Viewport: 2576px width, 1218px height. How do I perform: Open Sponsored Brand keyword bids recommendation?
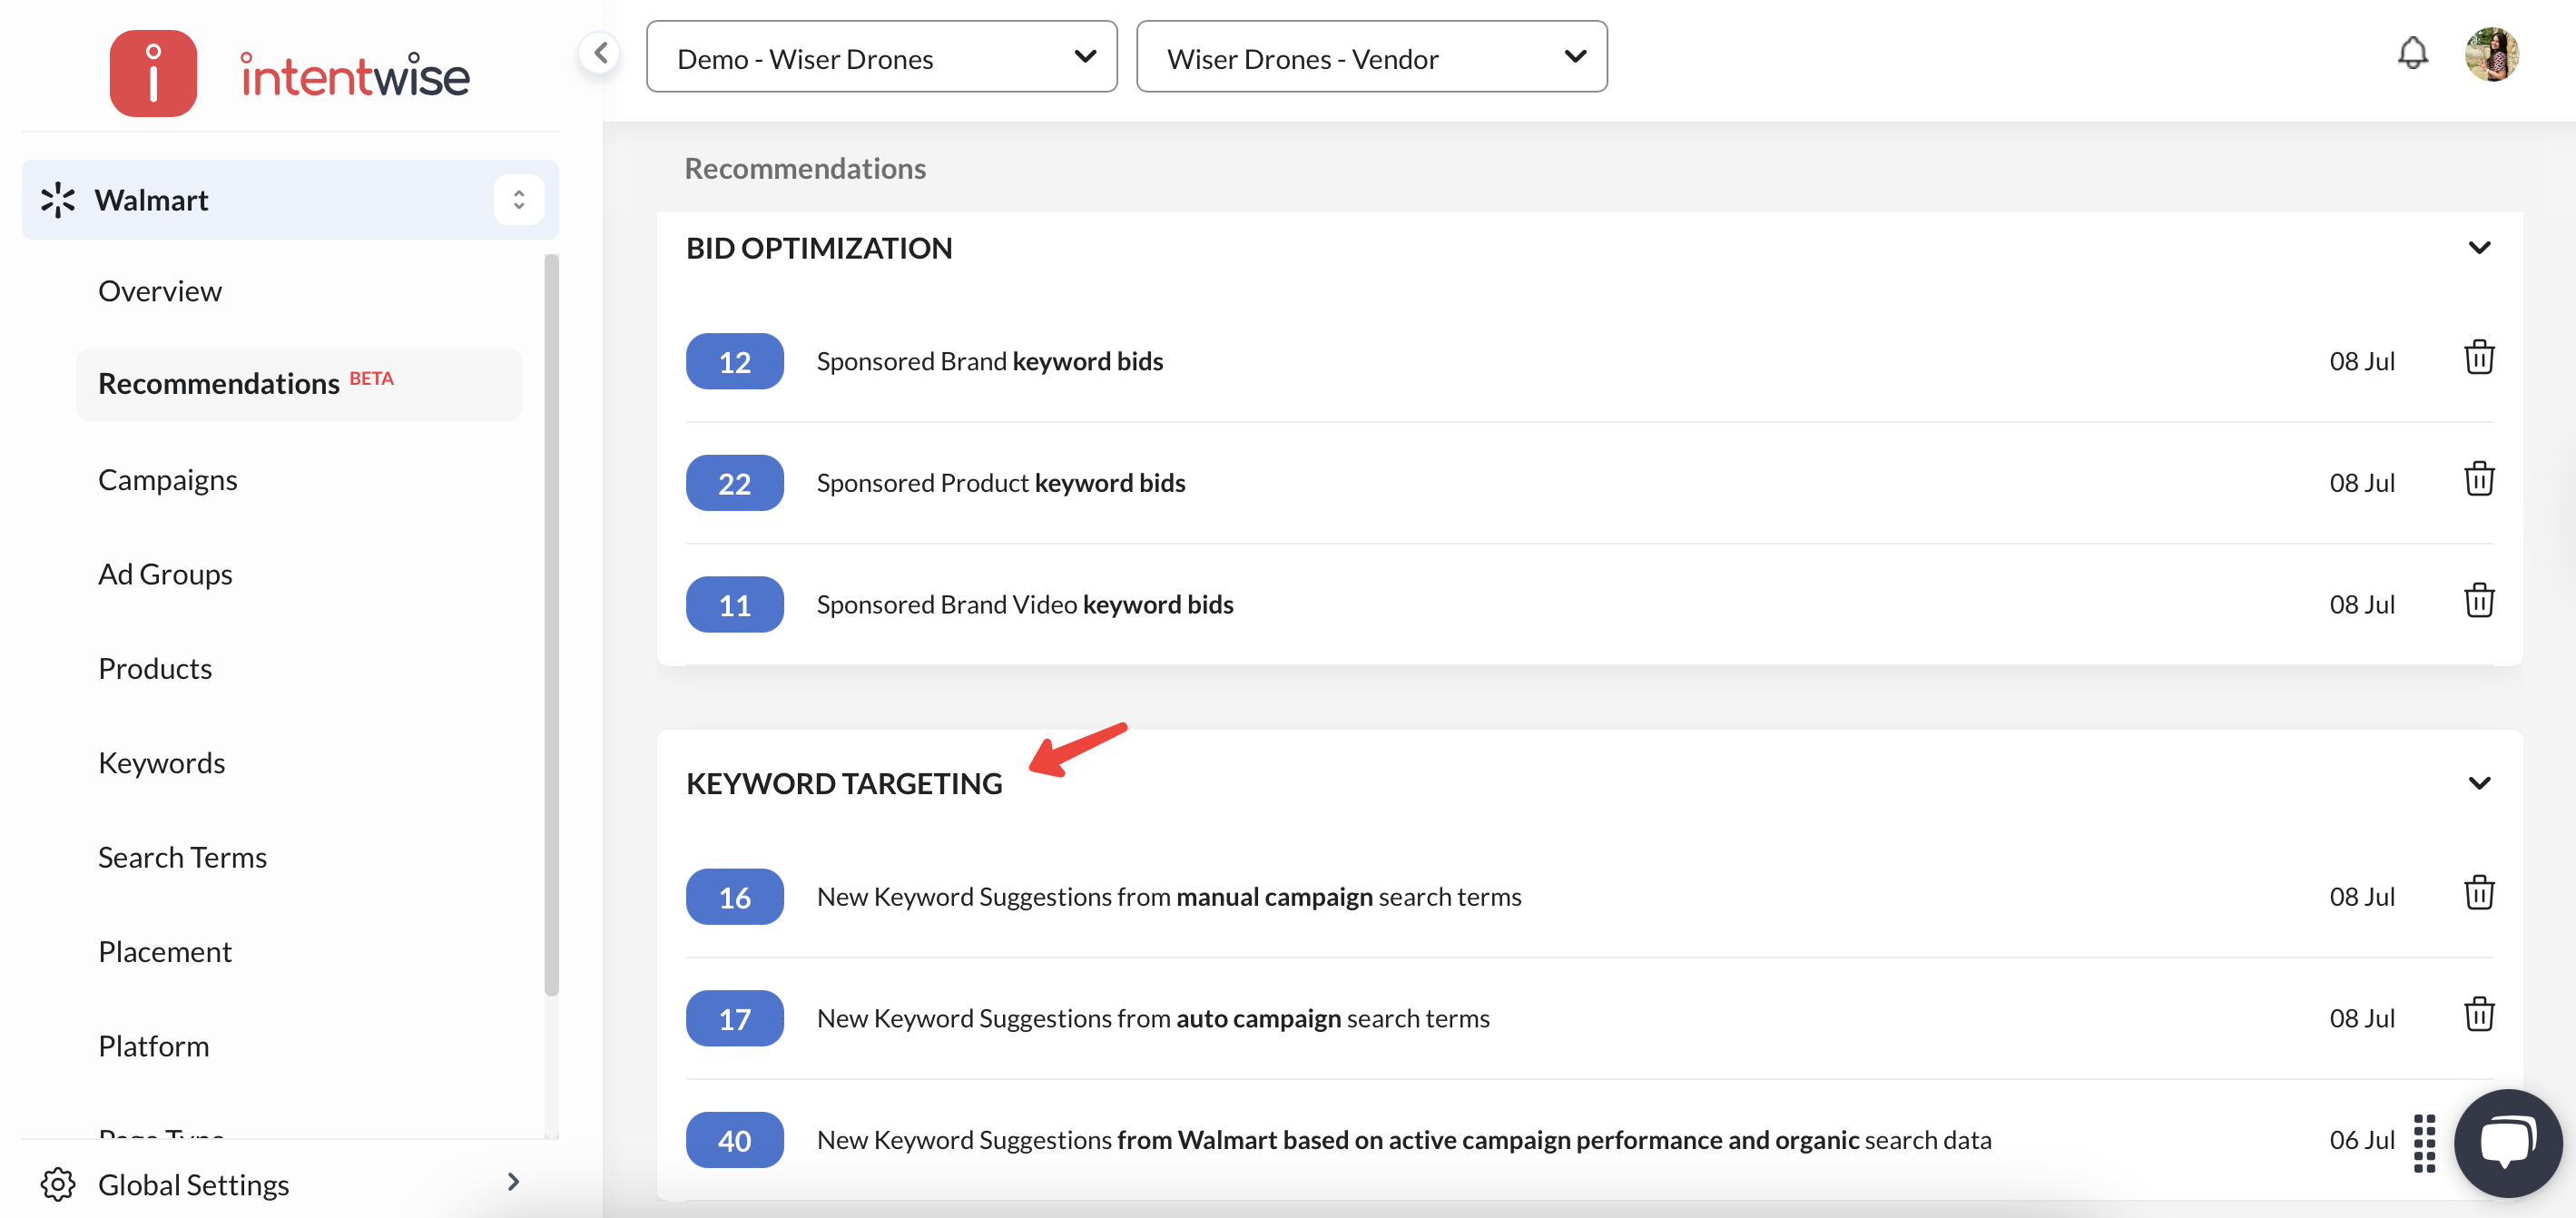(x=989, y=361)
